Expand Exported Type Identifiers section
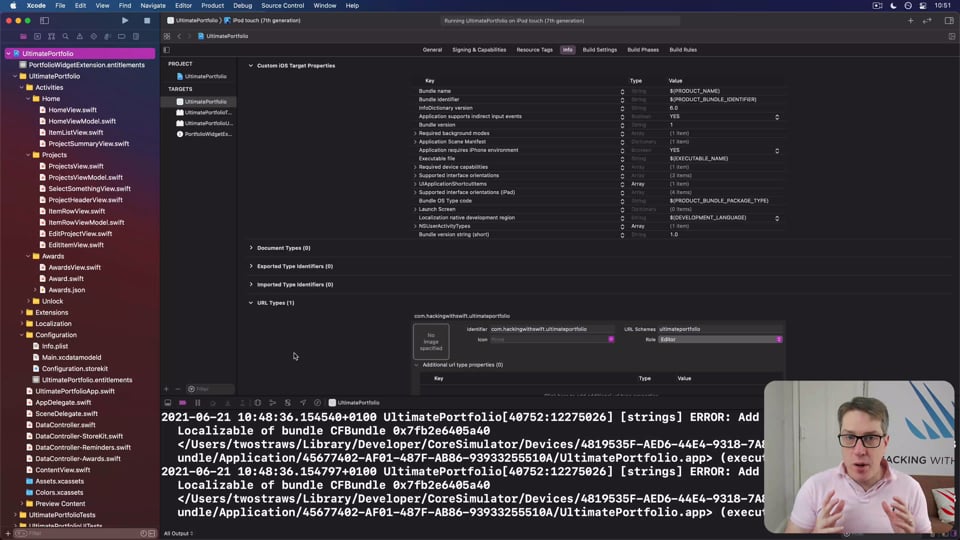960x540 pixels. [x=251, y=266]
